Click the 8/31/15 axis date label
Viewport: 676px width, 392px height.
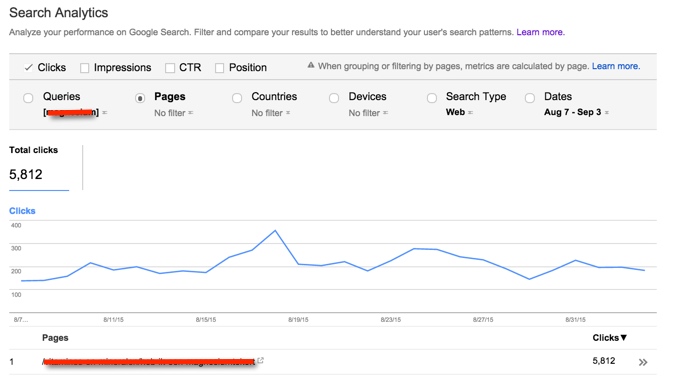[x=576, y=320]
